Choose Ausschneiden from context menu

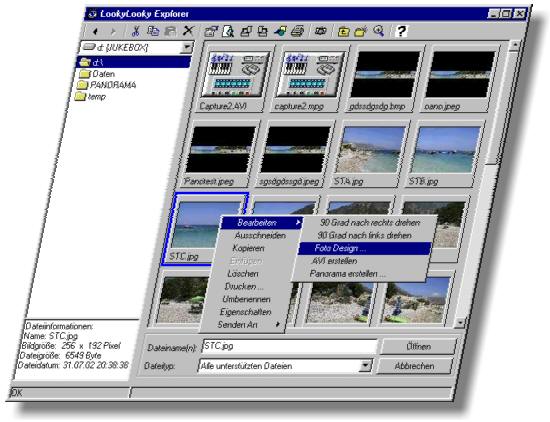coord(260,235)
